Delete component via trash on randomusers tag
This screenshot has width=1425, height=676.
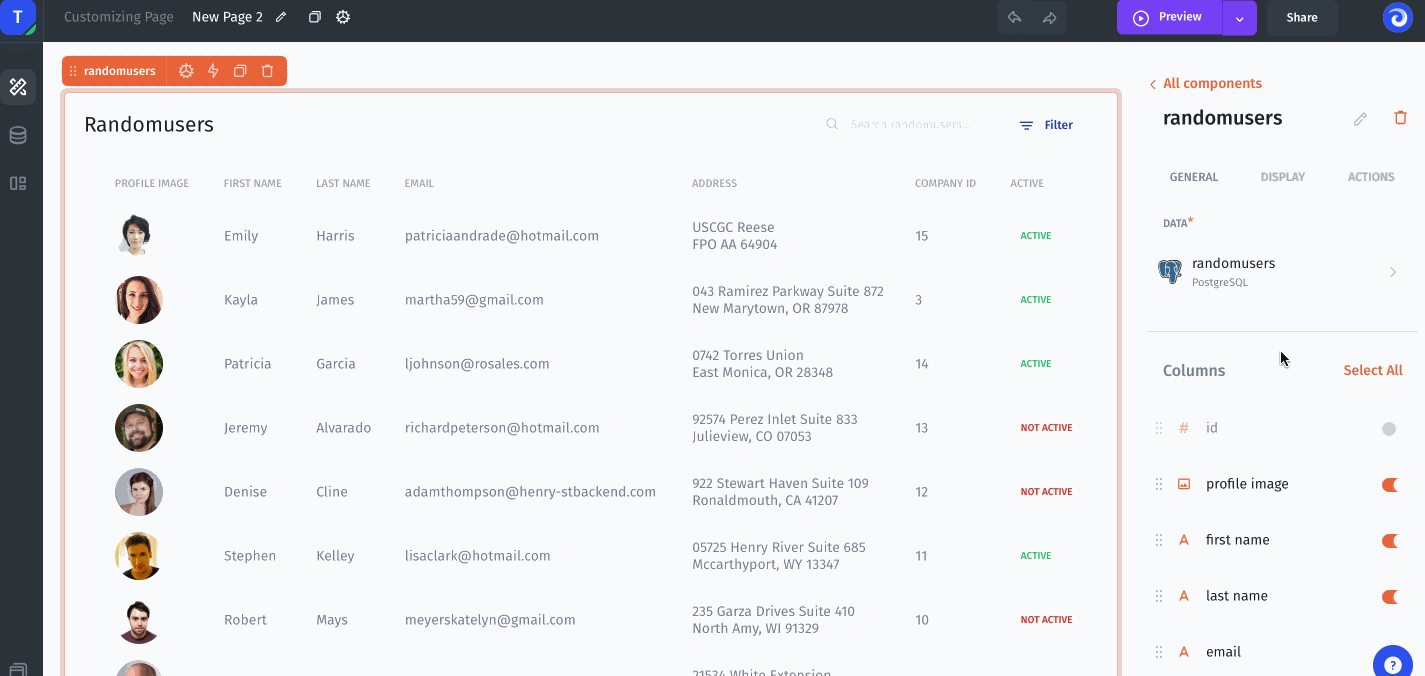tap(267, 71)
